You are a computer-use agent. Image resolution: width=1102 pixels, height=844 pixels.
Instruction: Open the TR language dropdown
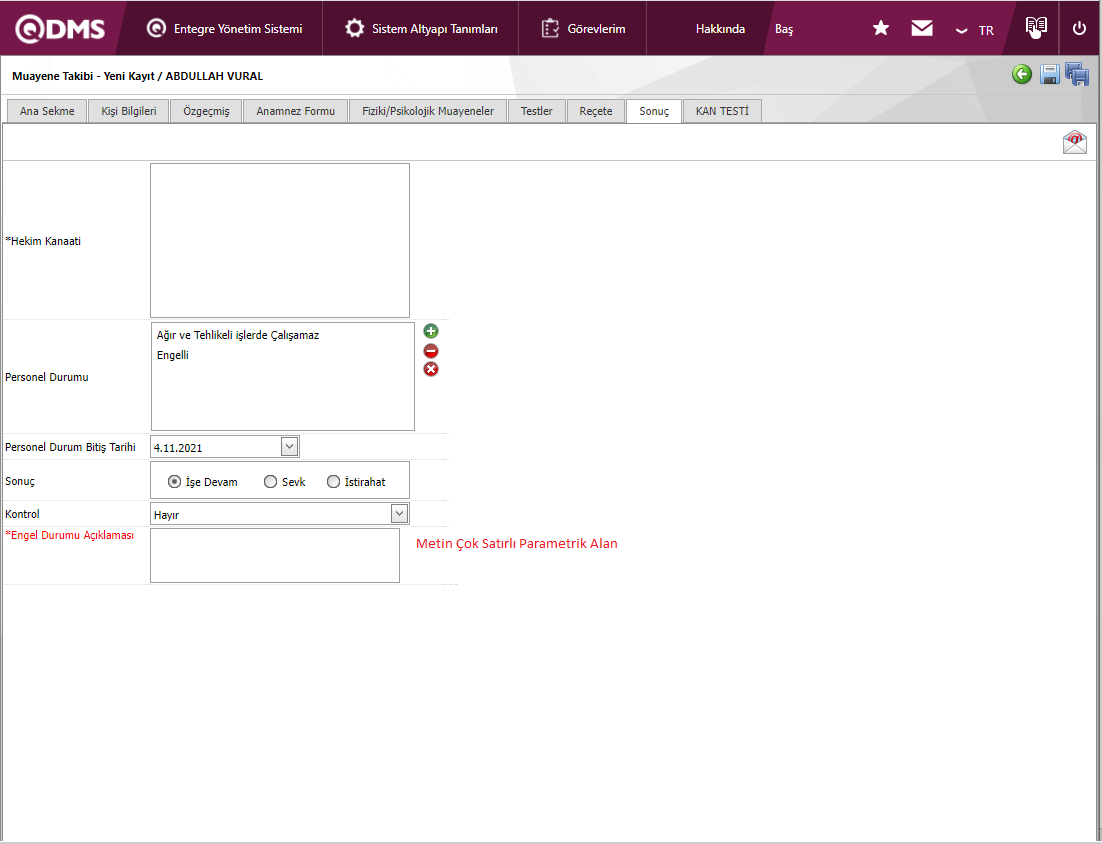[x=975, y=30]
